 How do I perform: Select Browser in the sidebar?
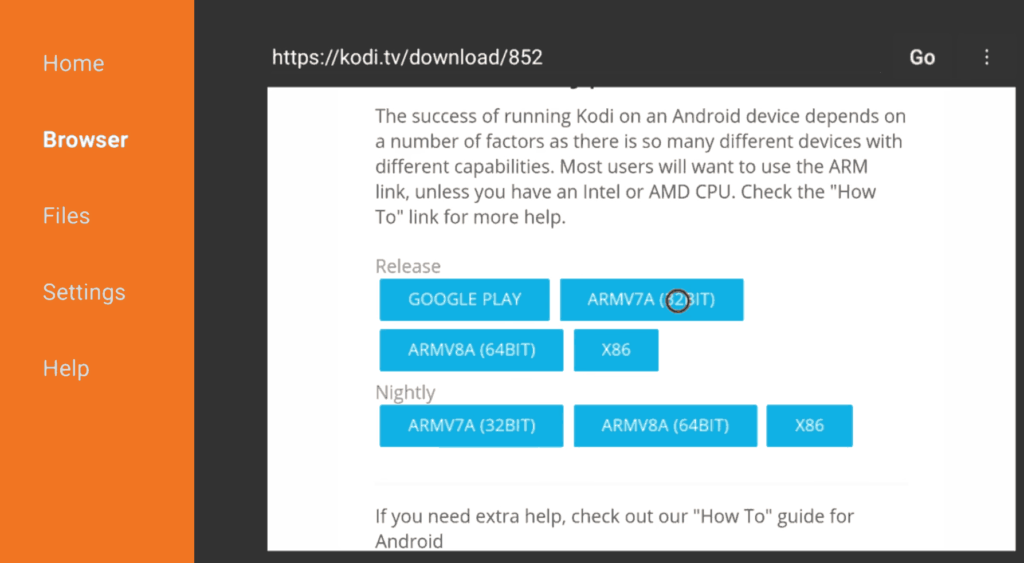(85, 140)
